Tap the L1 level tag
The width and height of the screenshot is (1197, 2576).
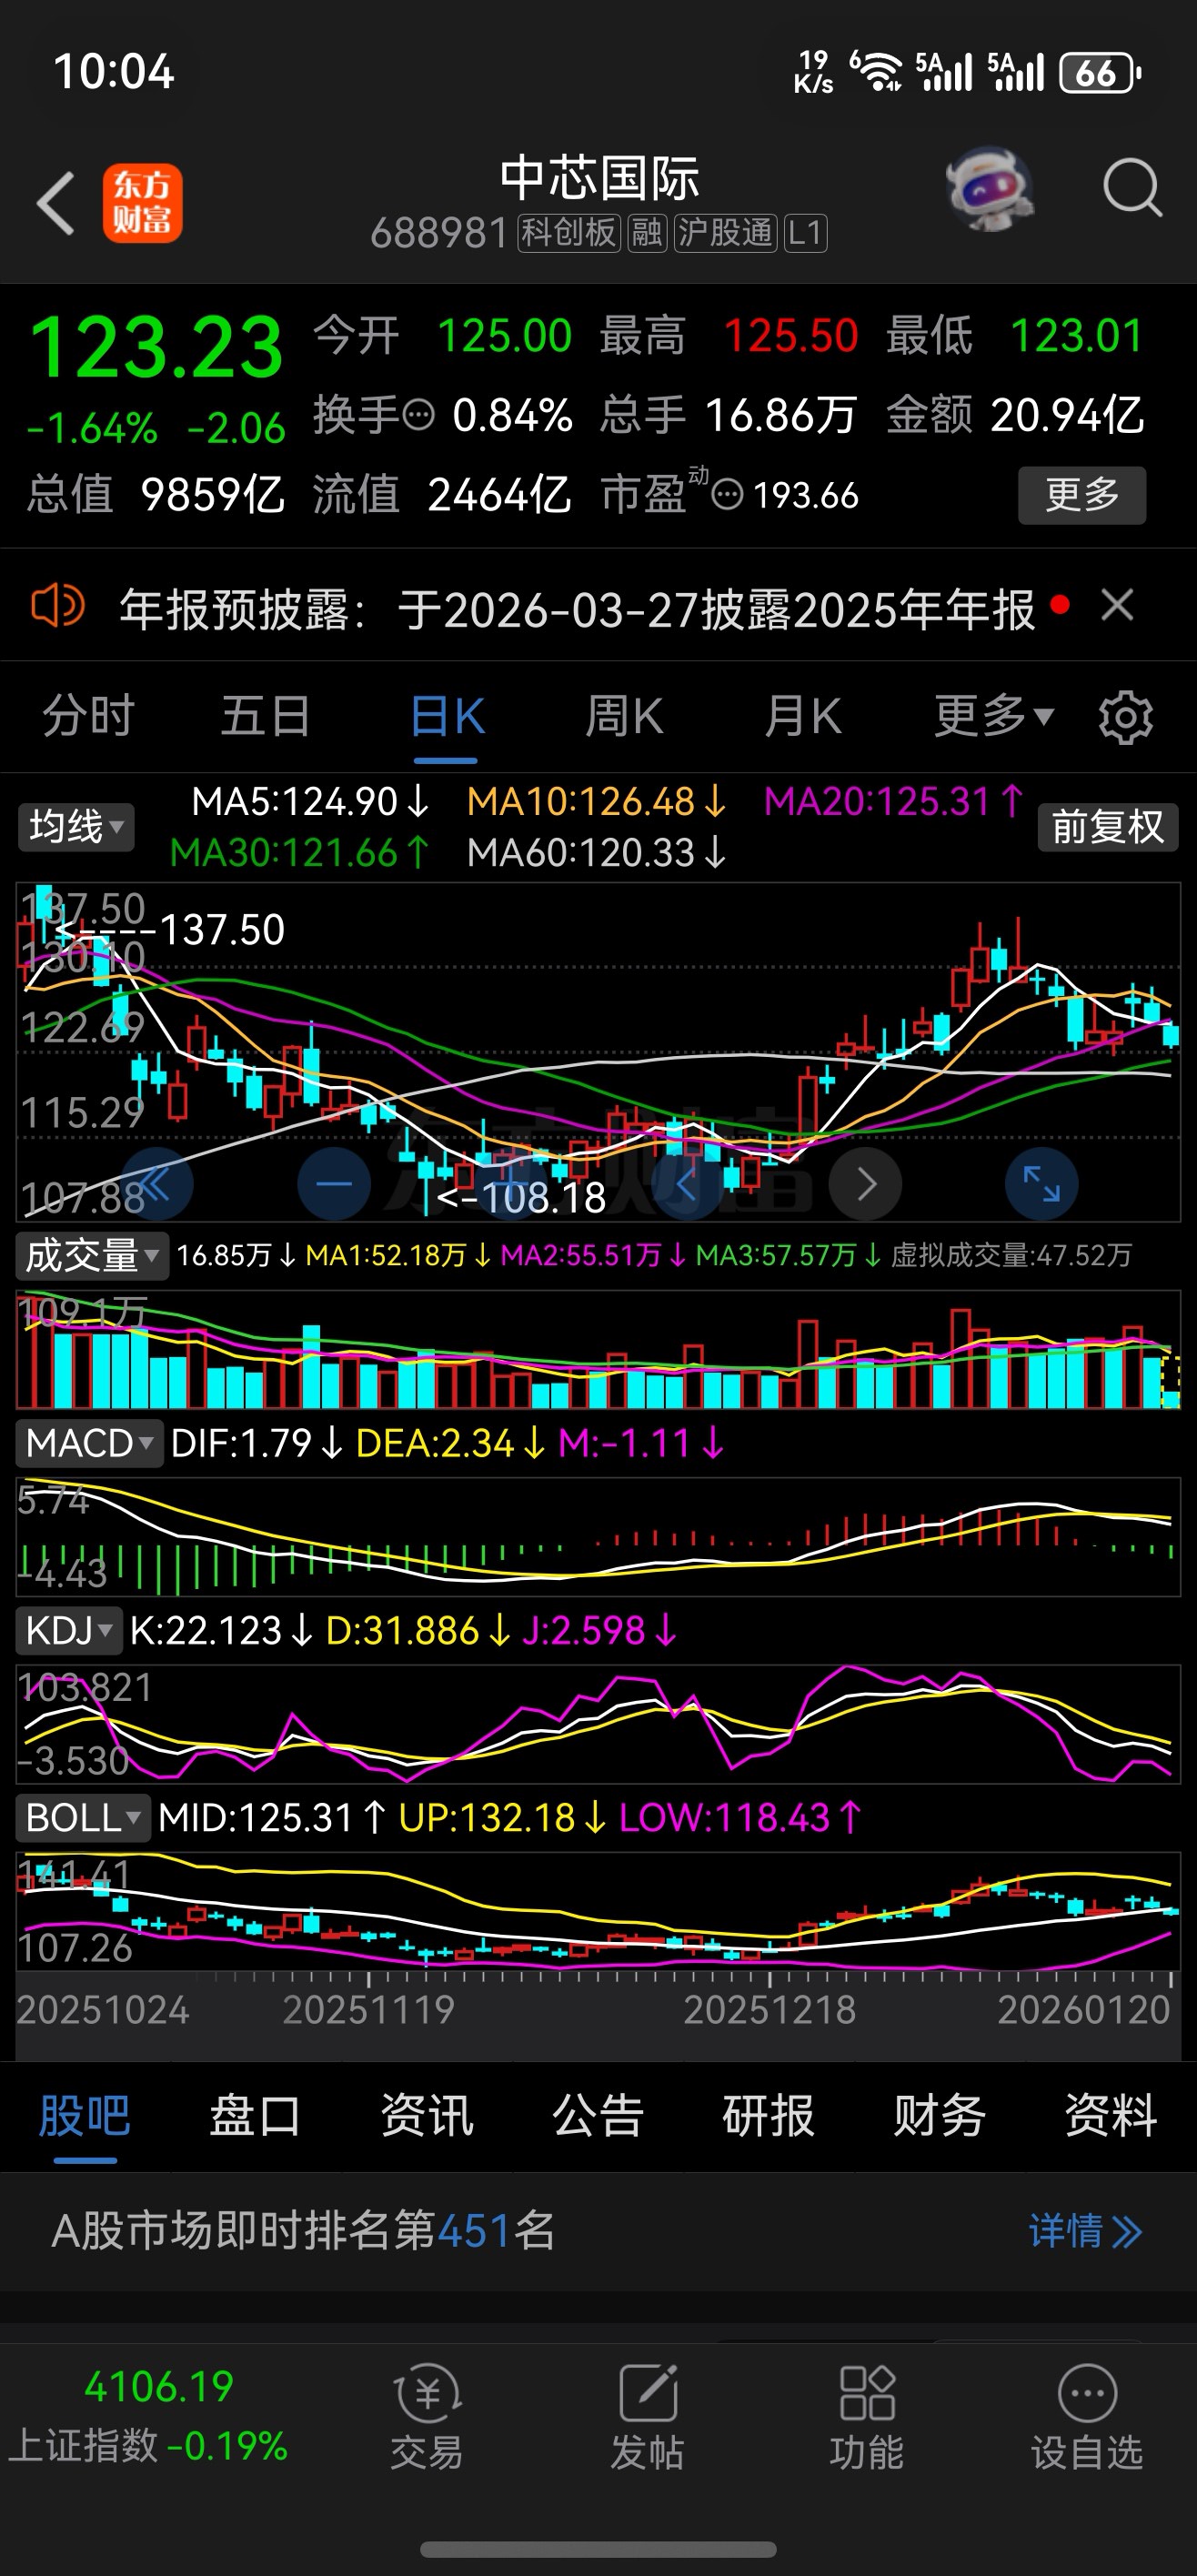pyautogui.click(x=805, y=233)
